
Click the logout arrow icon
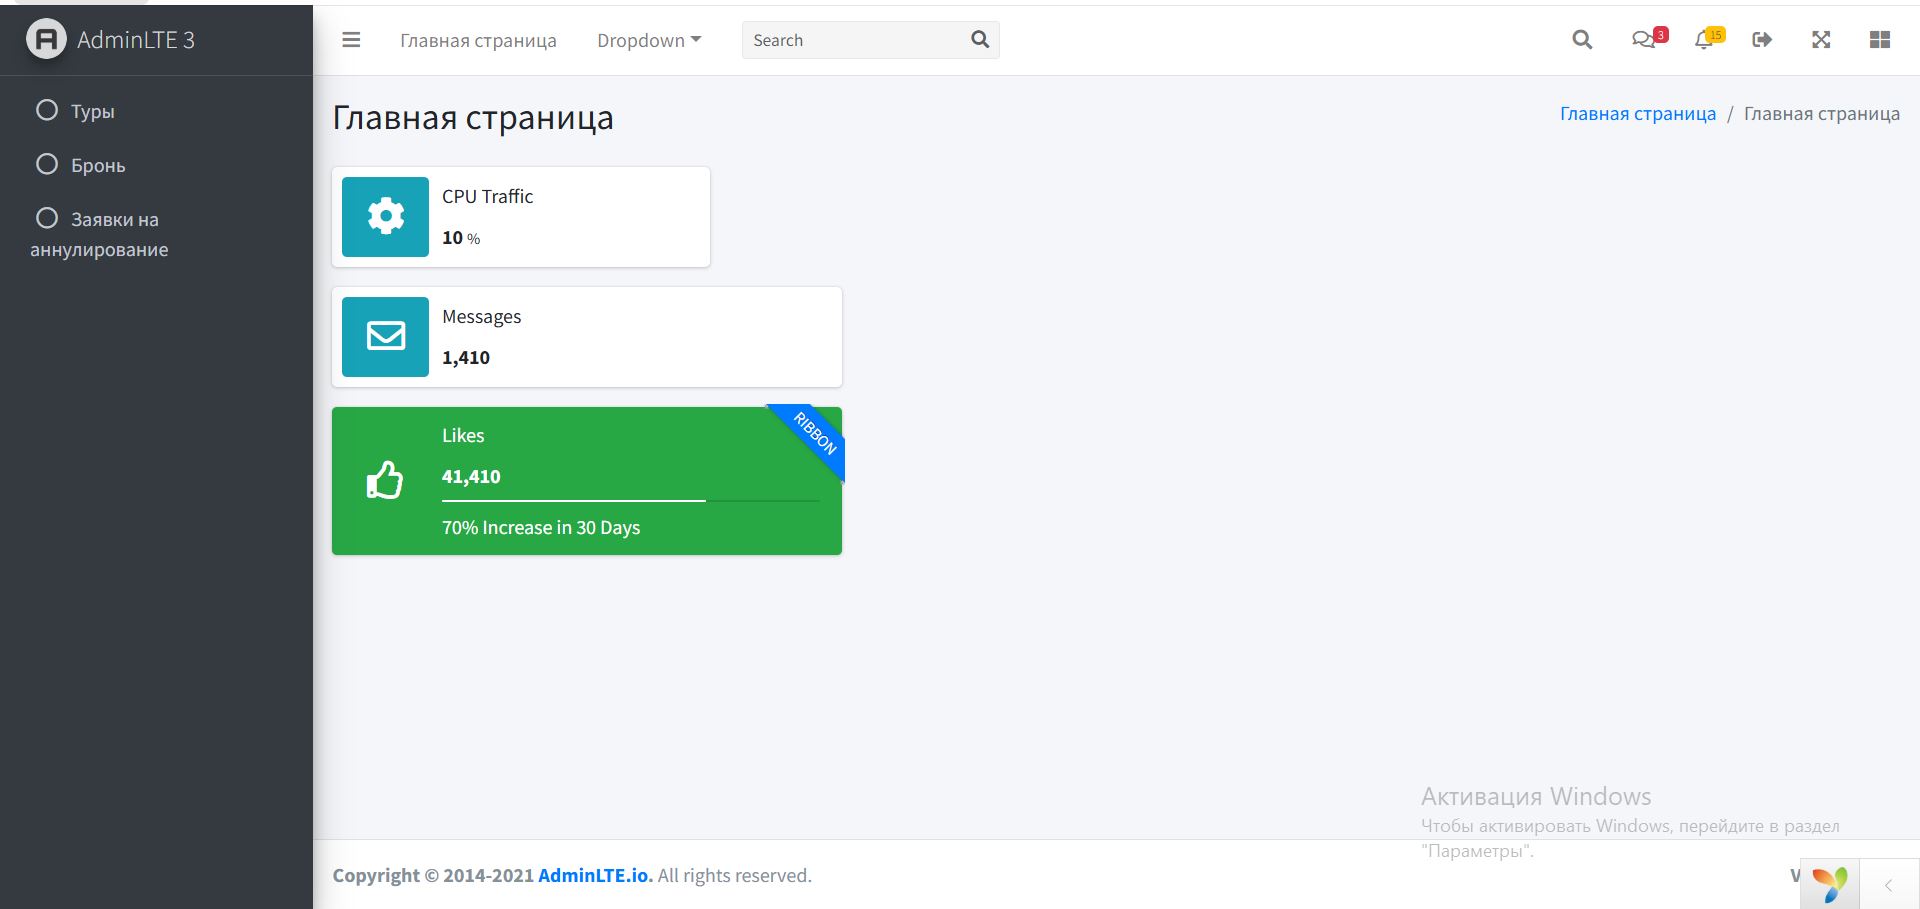click(x=1762, y=40)
